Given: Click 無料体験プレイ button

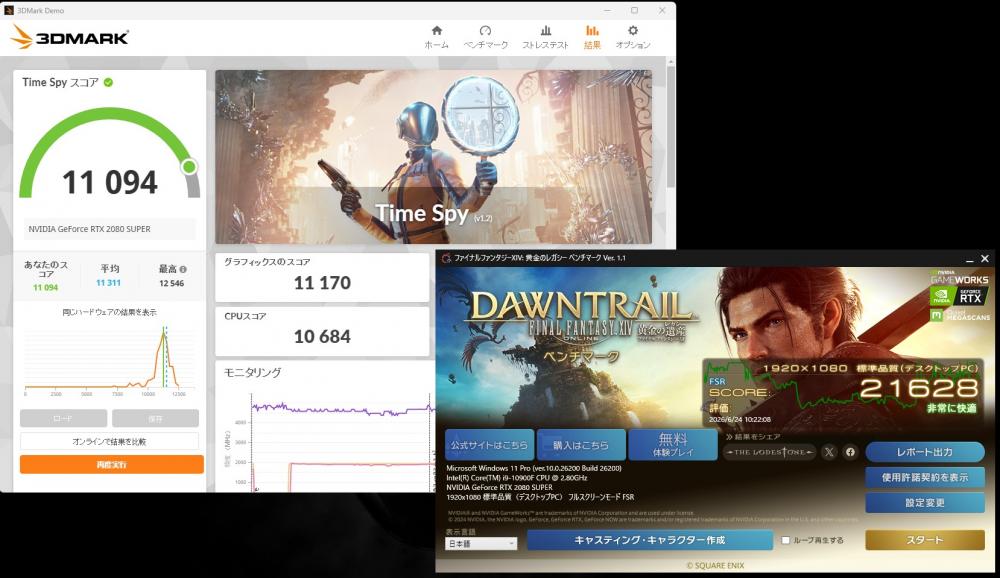Looking at the screenshot, I should tap(672, 445).
